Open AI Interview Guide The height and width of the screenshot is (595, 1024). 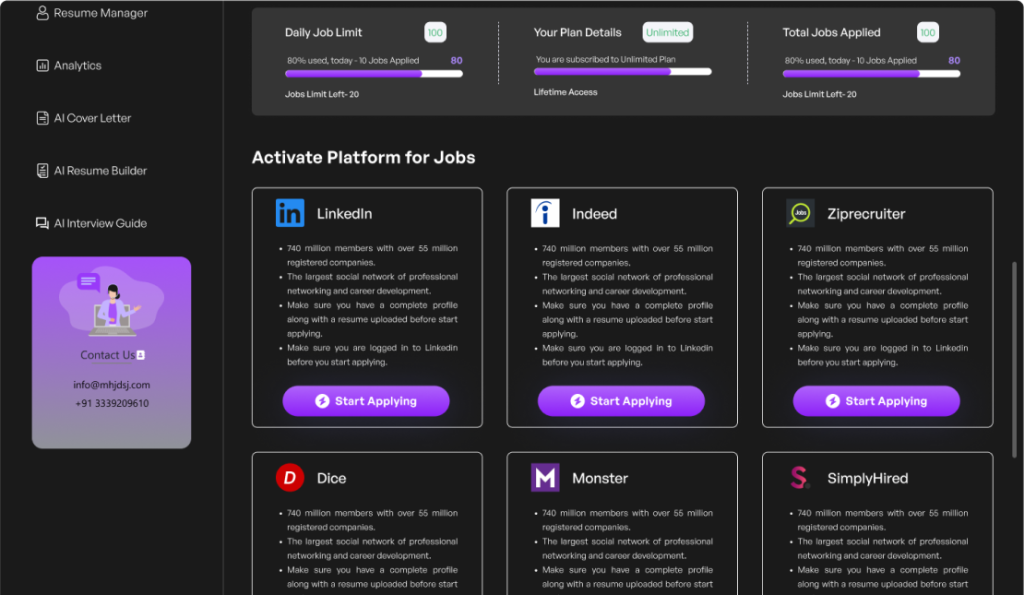click(91, 223)
